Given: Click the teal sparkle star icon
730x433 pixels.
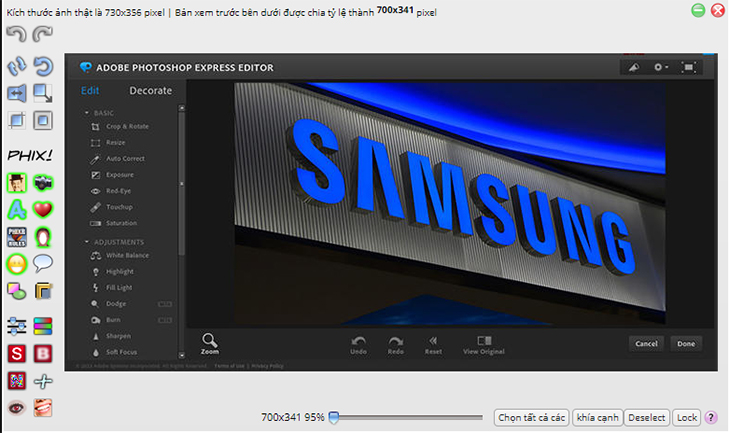Looking at the screenshot, I should coord(43,381).
